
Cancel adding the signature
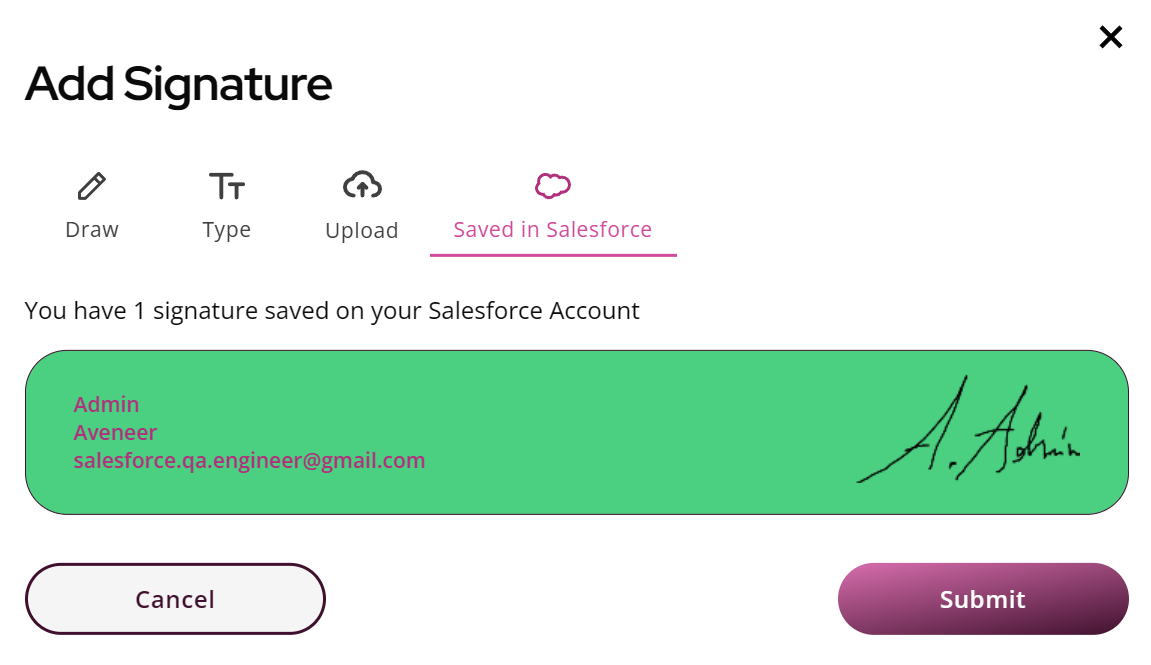175,599
